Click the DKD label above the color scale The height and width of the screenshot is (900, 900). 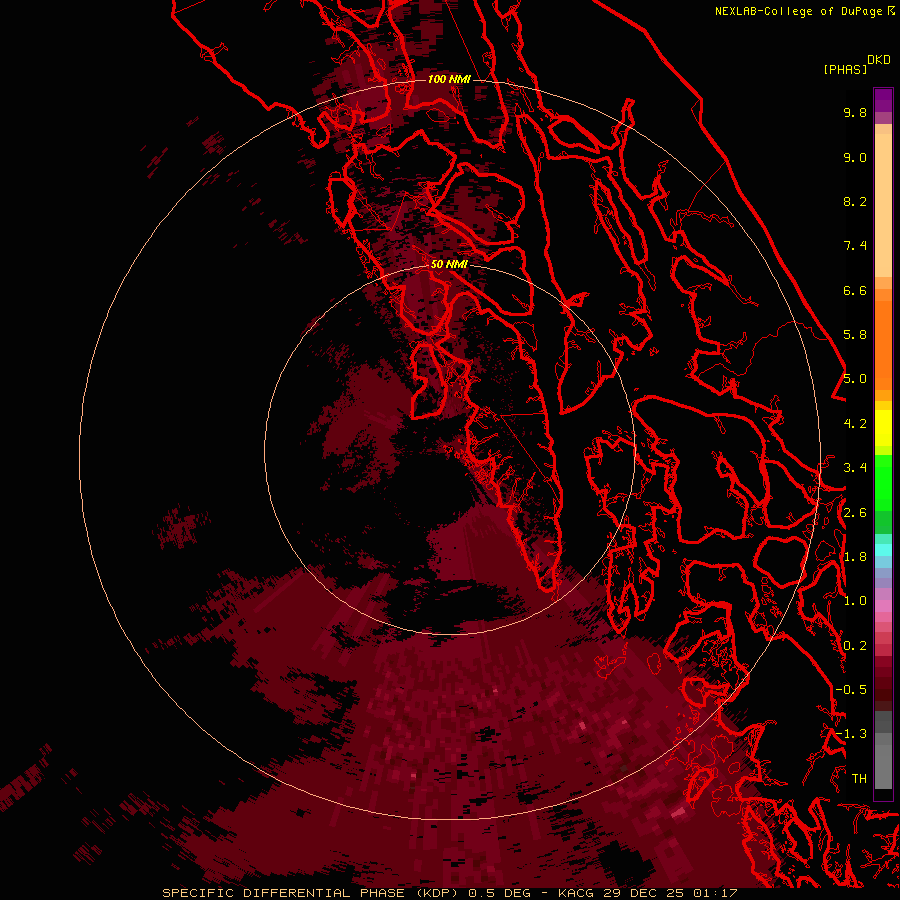(879, 60)
